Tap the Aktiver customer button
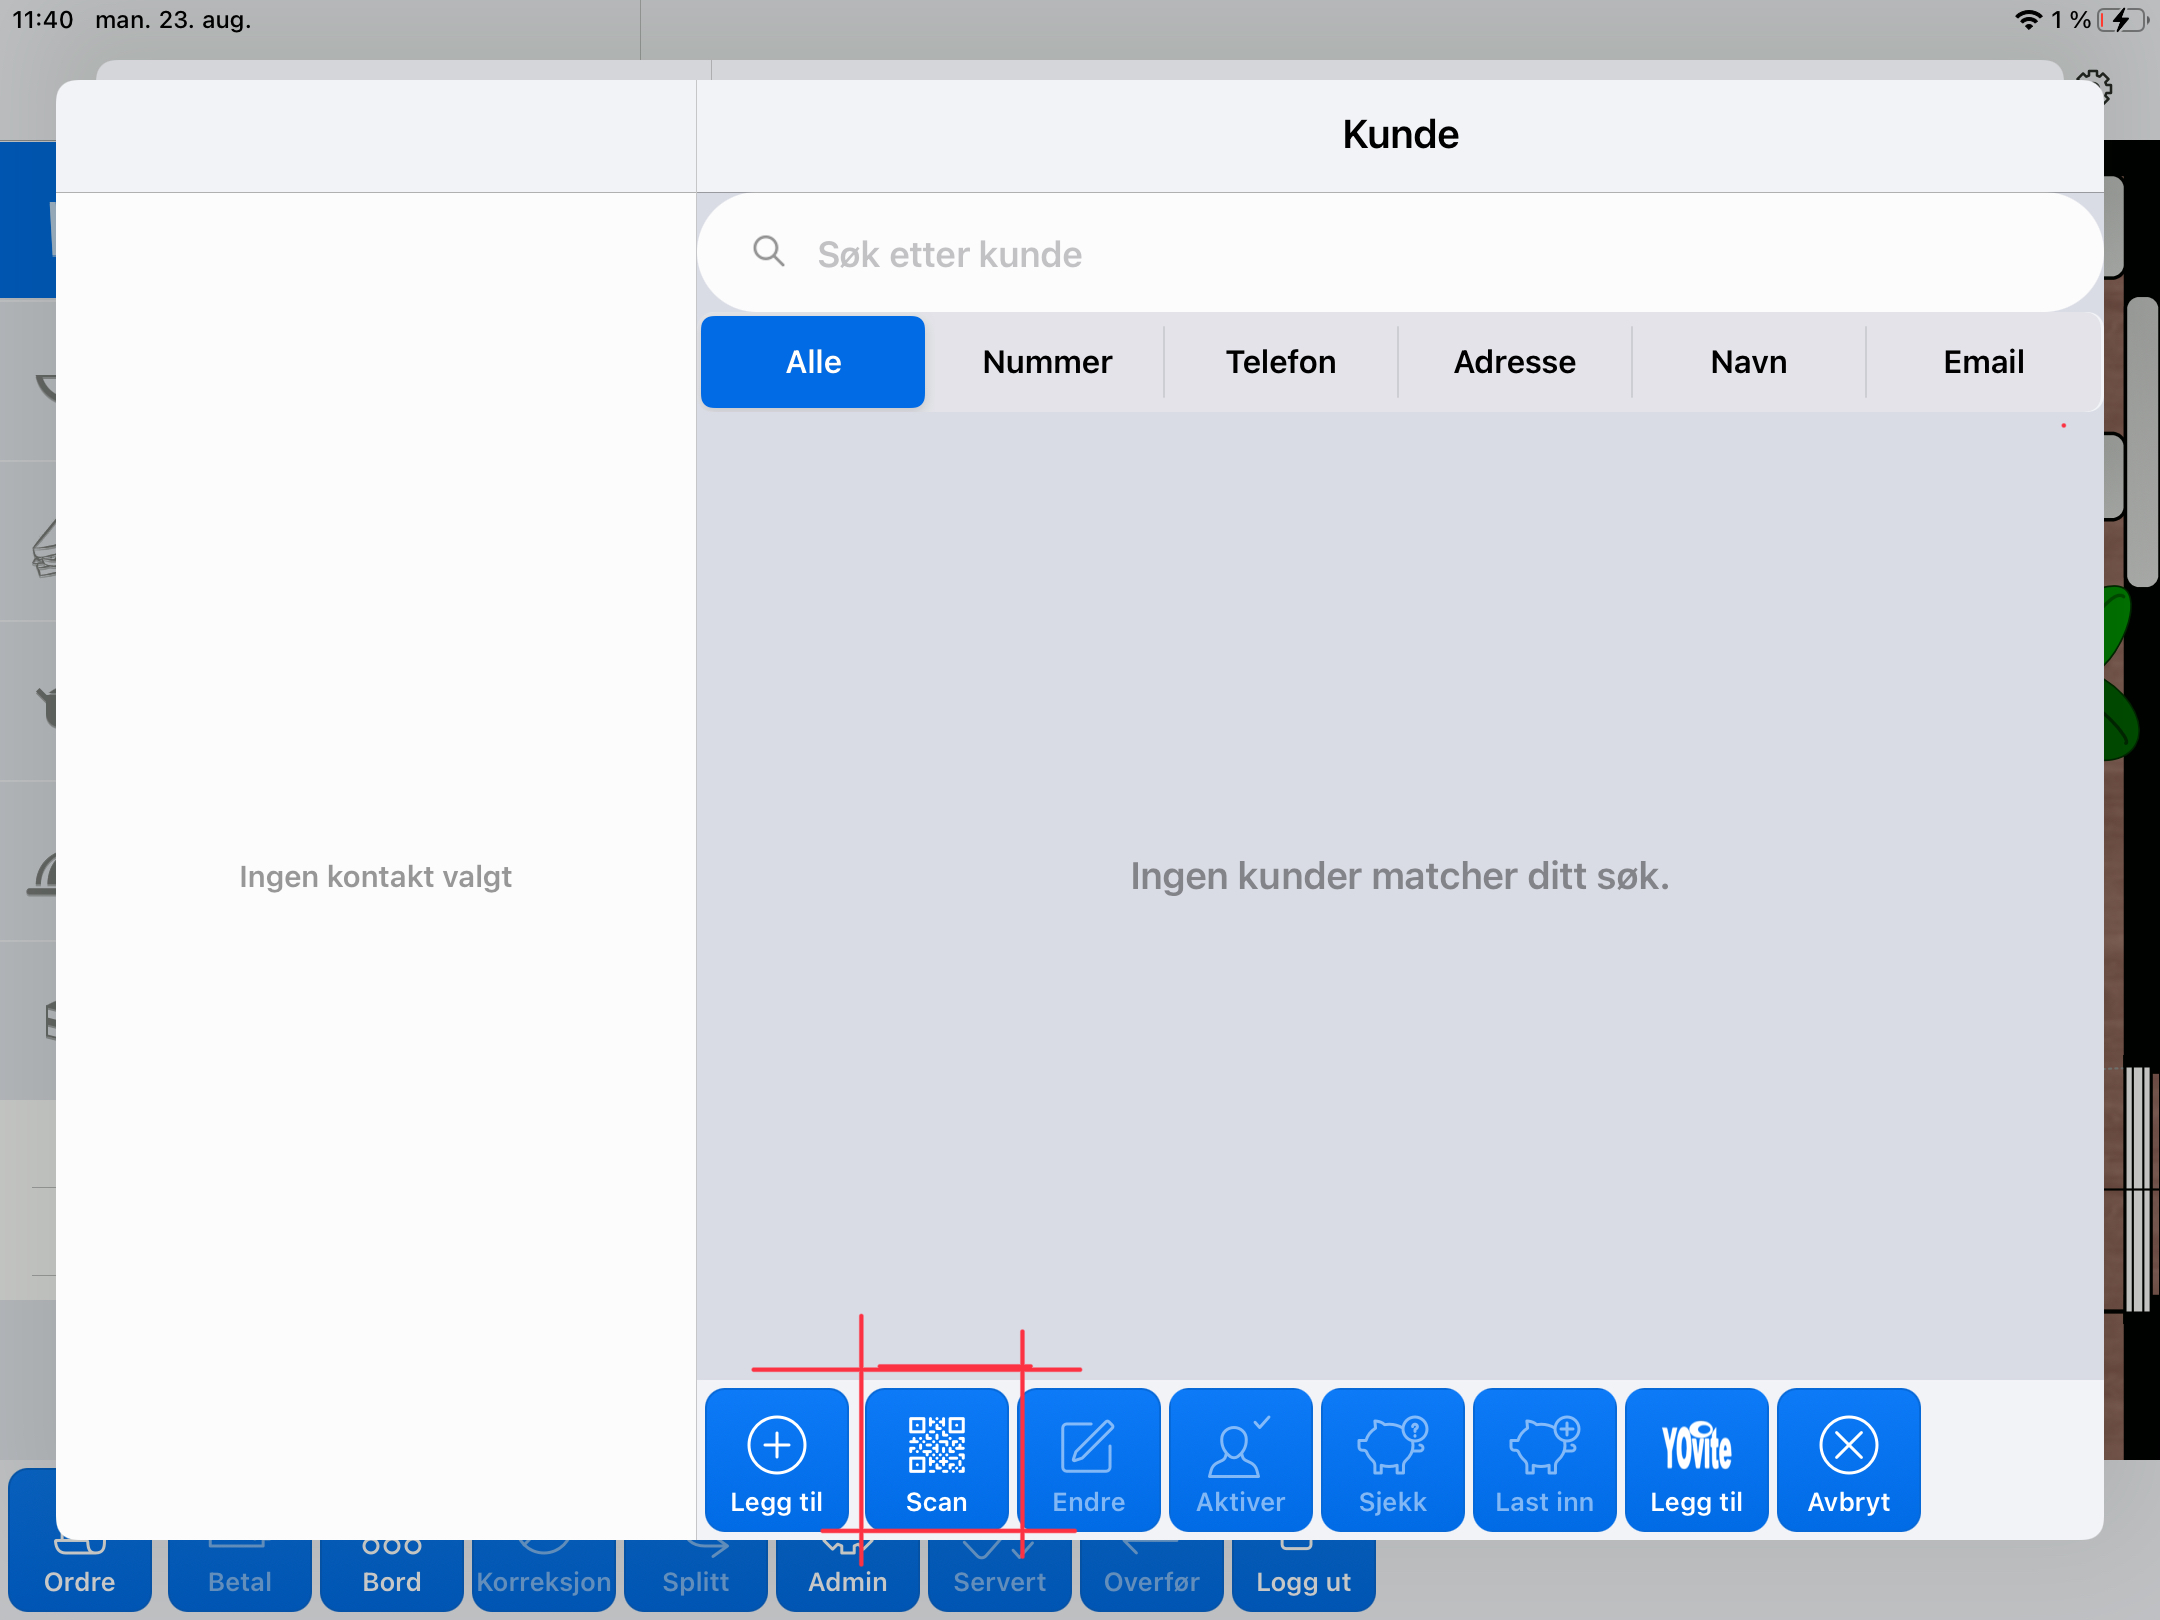Image resolution: width=2160 pixels, height=1620 pixels. [x=1241, y=1459]
